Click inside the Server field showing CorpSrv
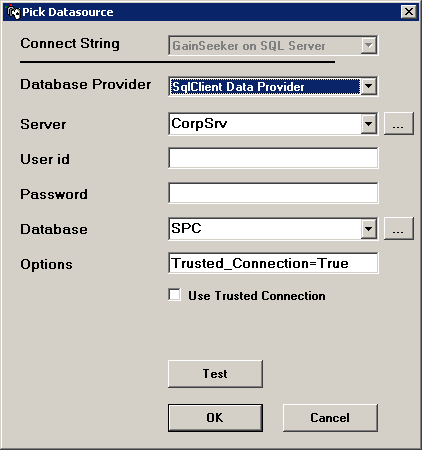 coord(265,124)
